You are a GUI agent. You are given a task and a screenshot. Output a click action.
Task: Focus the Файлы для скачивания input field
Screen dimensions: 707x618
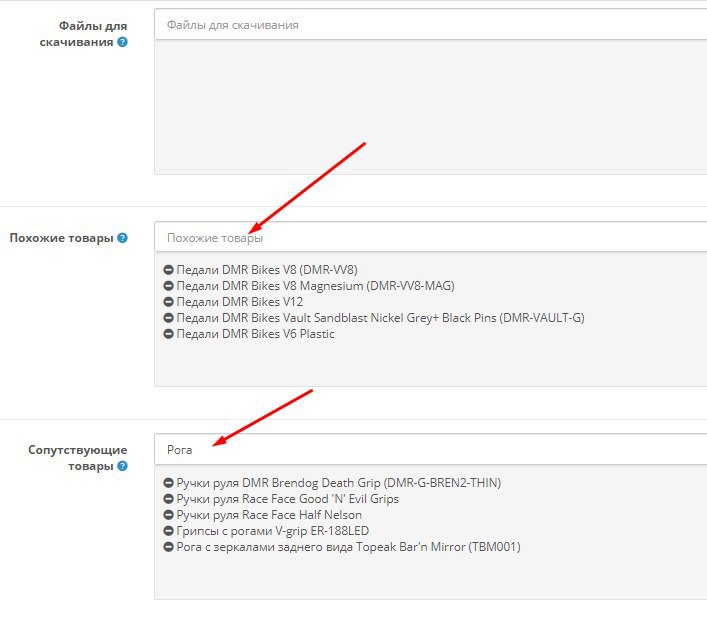pyautogui.click(x=431, y=25)
